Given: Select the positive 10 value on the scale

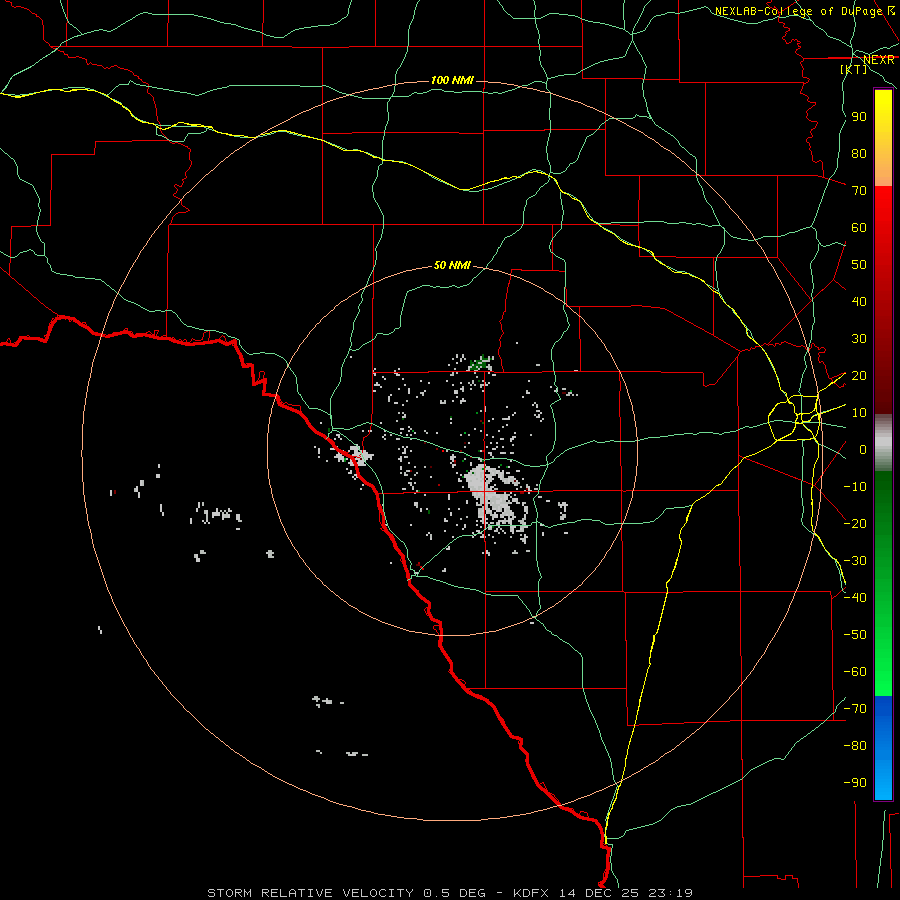Looking at the screenshot, I should [x=859, y=413].
